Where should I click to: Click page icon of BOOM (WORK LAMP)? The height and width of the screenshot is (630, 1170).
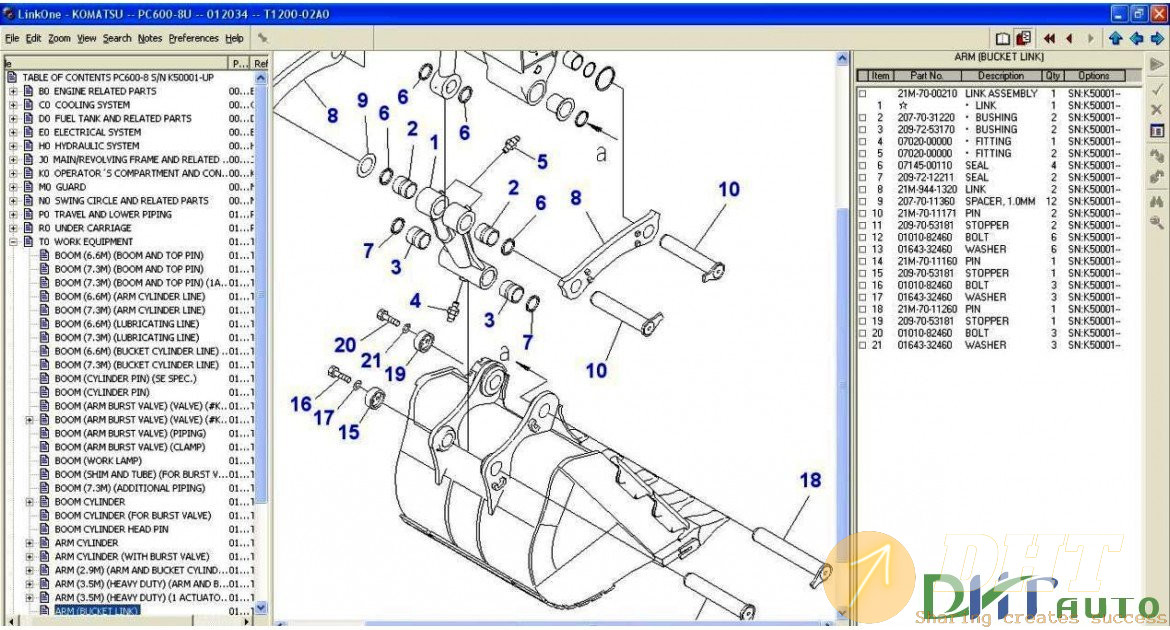(x=44, y=461)
